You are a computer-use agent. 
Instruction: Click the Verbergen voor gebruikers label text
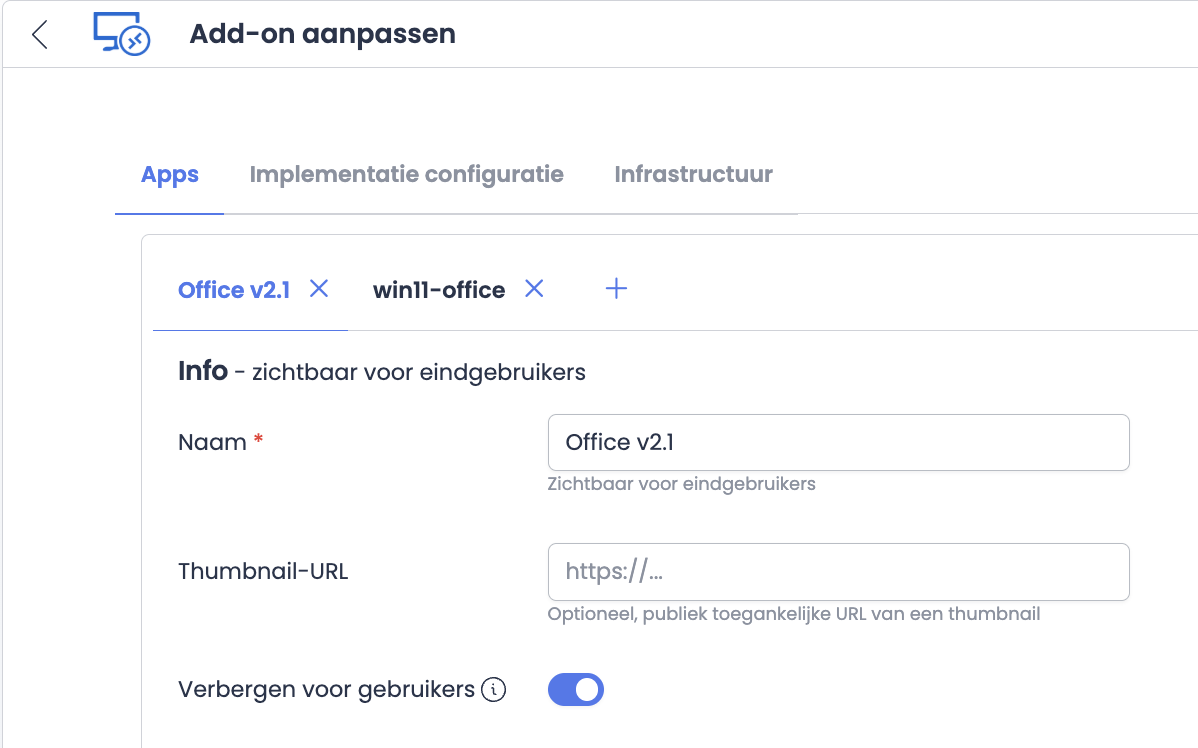tap(326, 690)
